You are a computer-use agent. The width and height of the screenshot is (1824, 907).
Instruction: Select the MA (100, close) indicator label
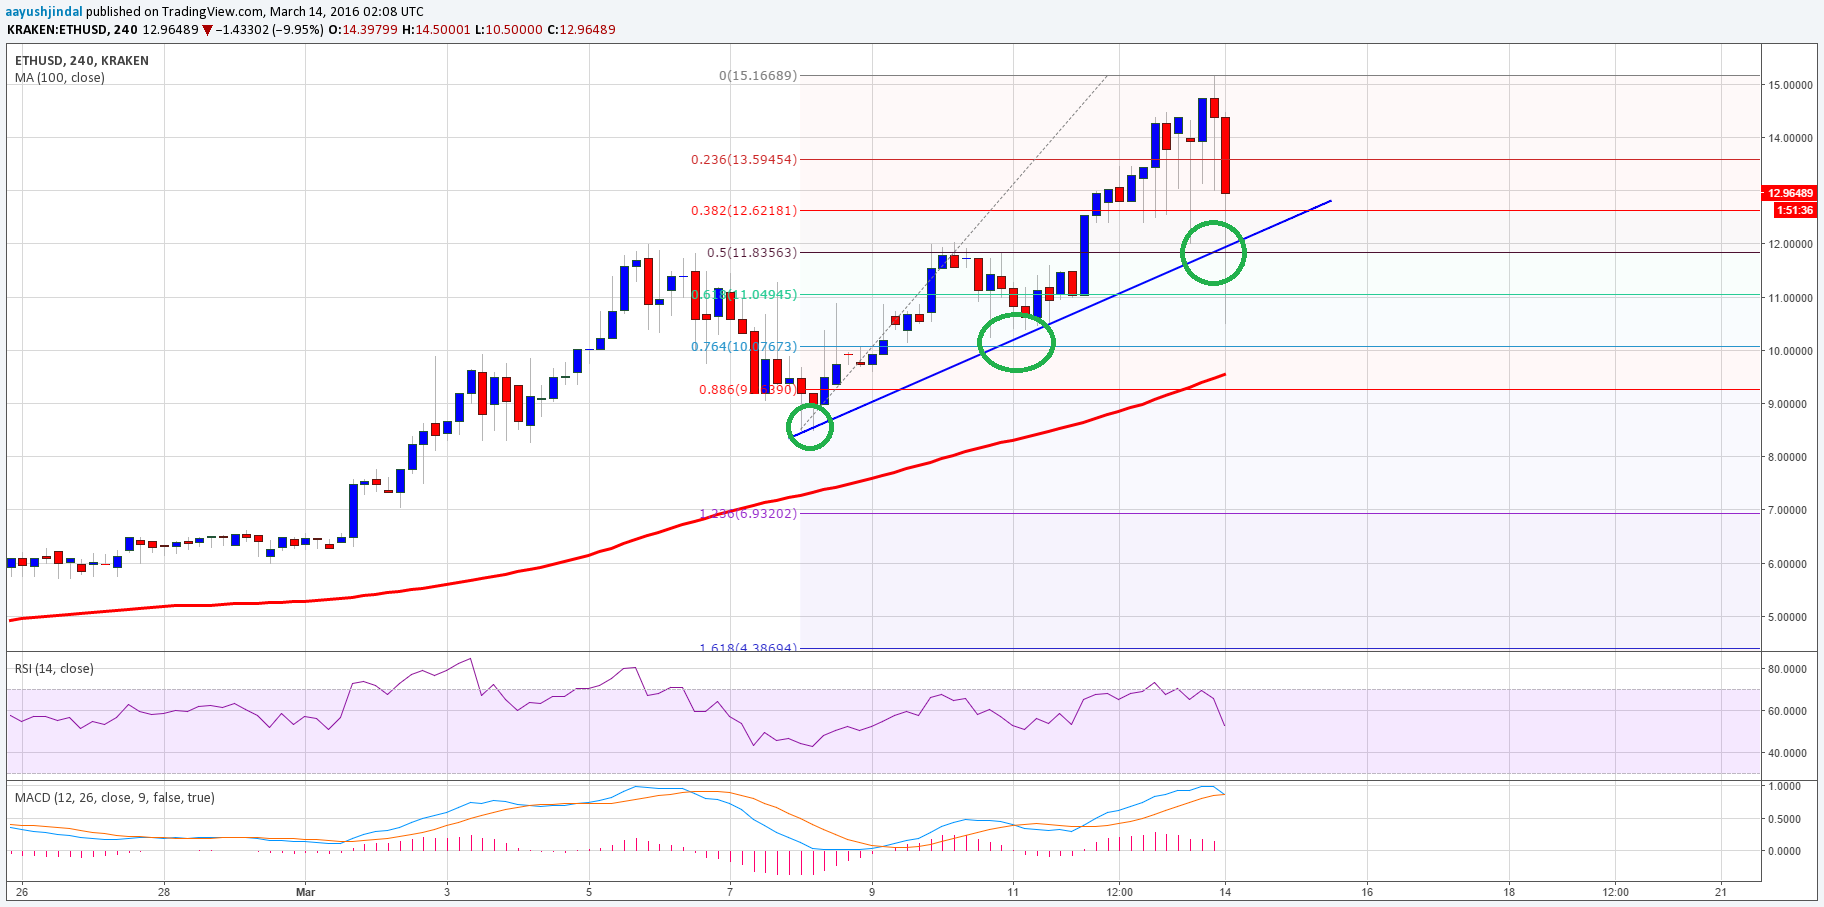(x=60, y=78)
